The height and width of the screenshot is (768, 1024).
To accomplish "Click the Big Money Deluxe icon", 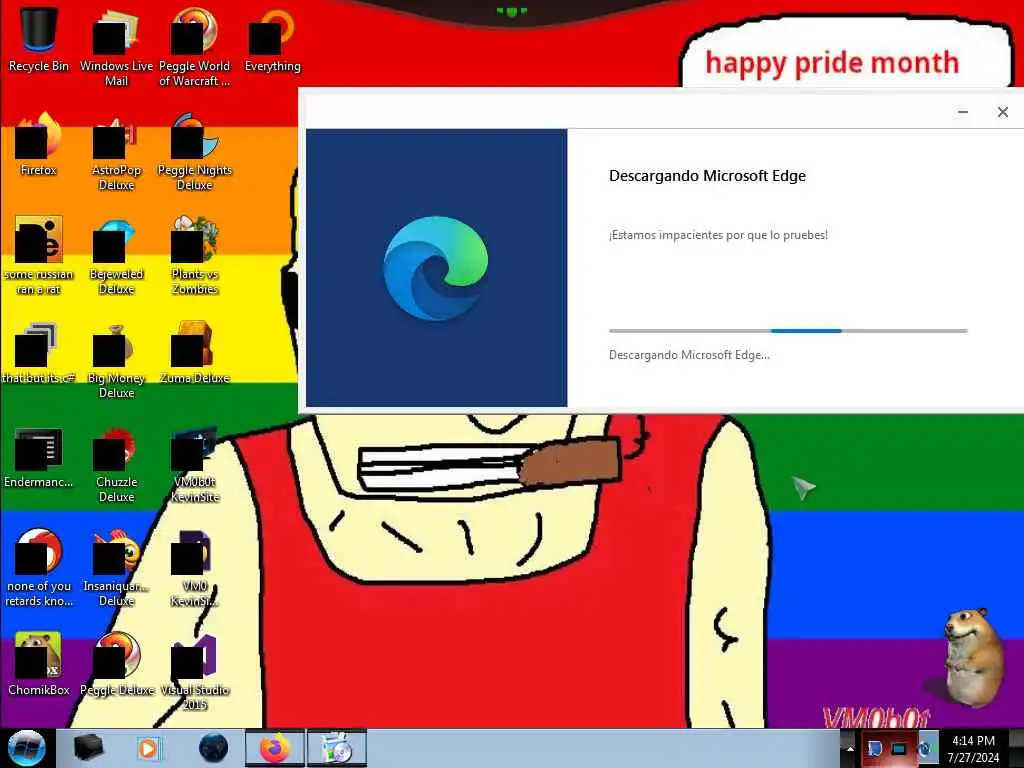I will pos(116,360).
